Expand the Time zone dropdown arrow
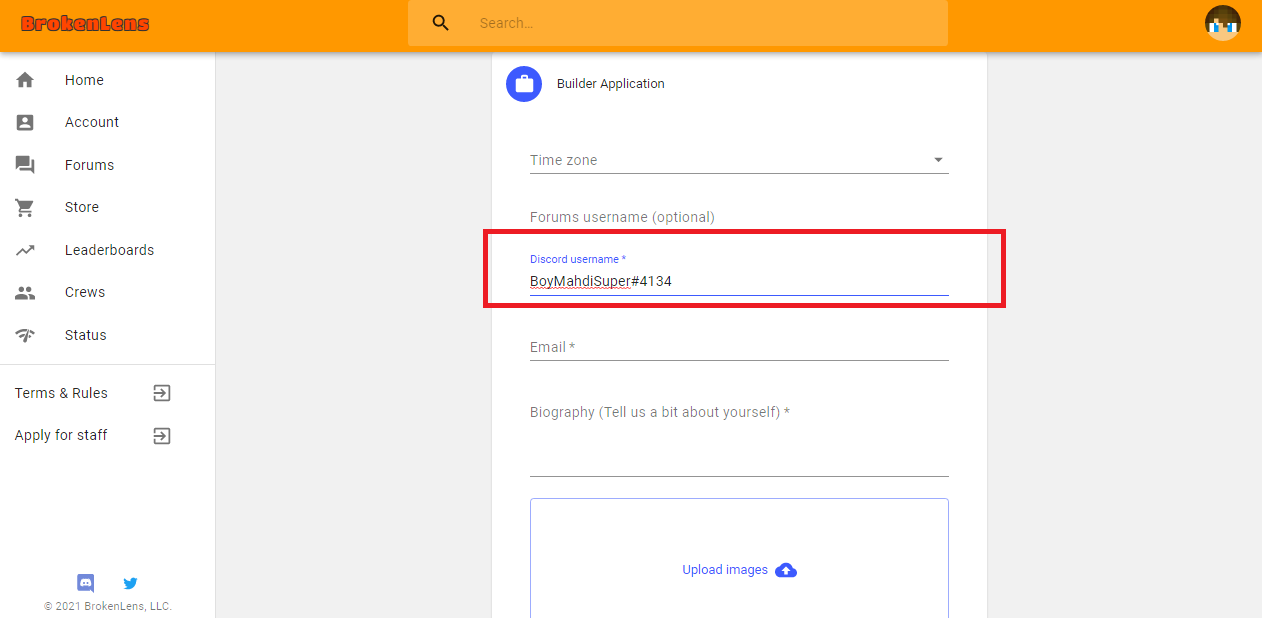Viewport: 1262px width, 618px height. (938, 160)
